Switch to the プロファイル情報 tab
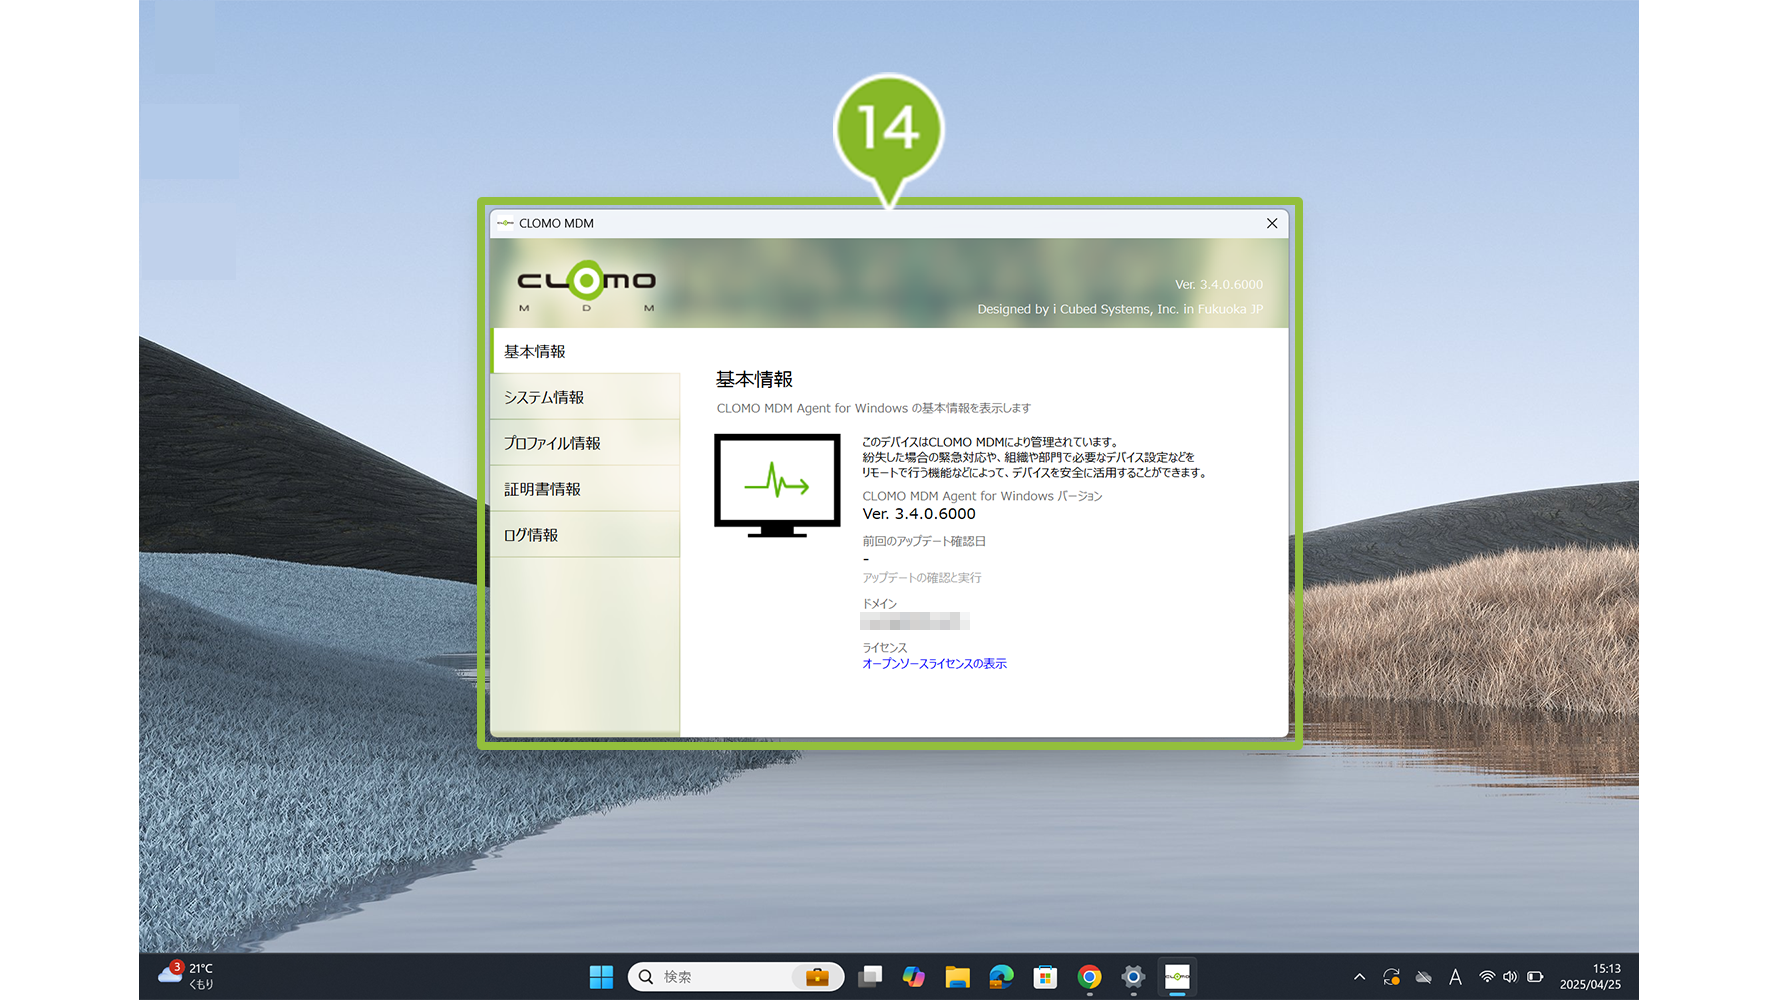This screenshot has height=1000, width=1778. (585, 443)
